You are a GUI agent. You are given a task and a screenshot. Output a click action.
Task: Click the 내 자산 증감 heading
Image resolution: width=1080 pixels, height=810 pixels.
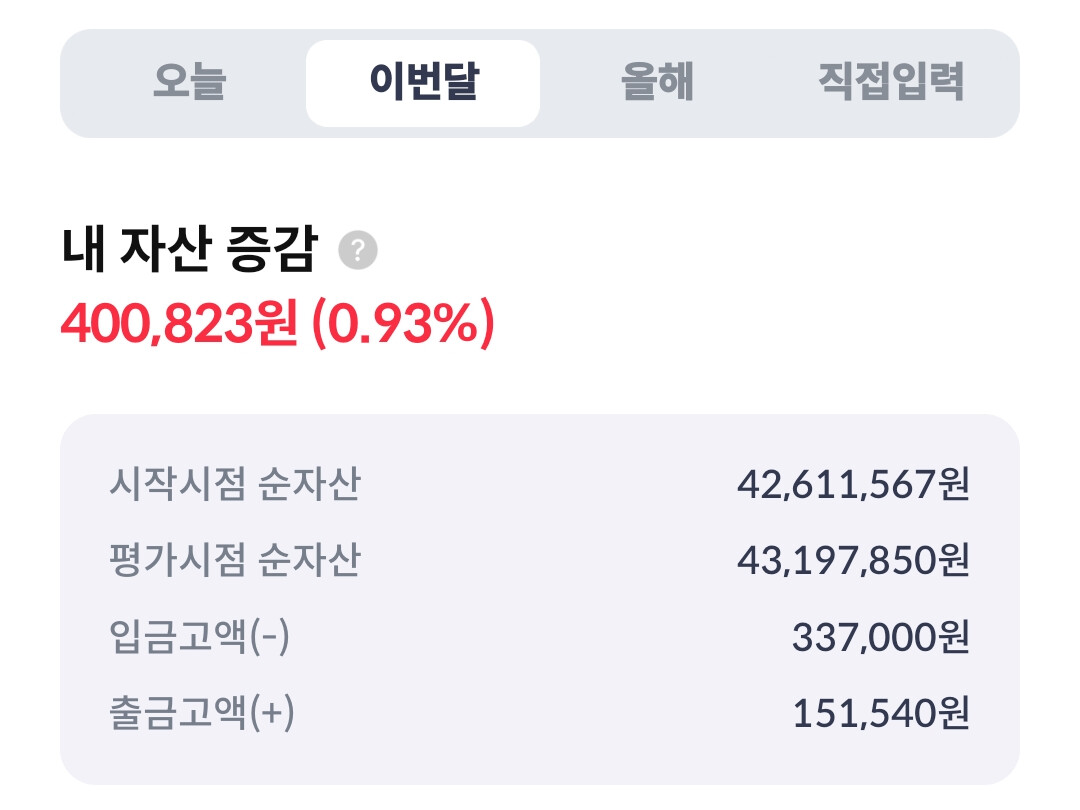pyautogui.click(x=189, y=249)
